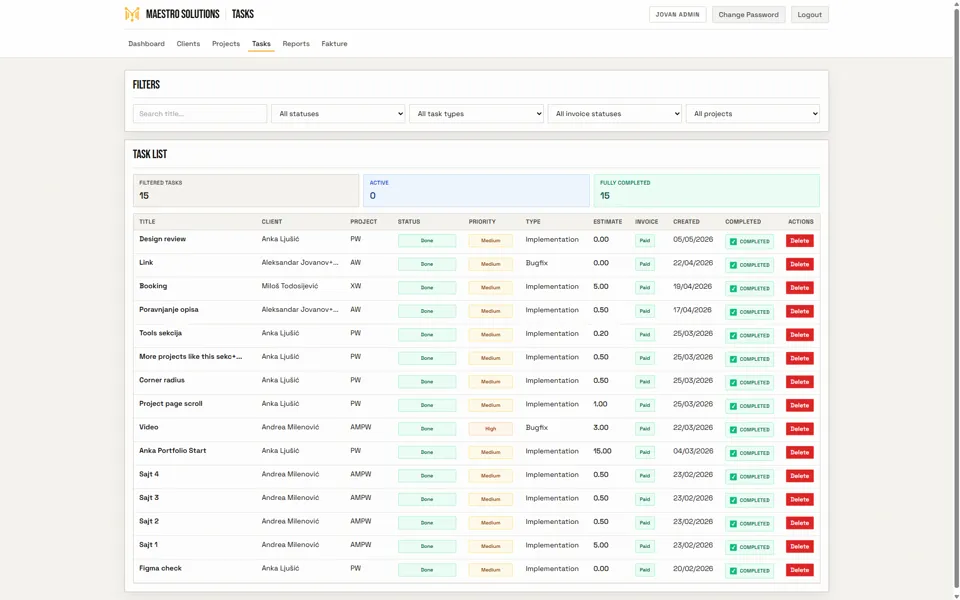Open the All invoice statuses dropdown
Image resolution: width=960 pixels, height=600 pixels.
(615, 113)
